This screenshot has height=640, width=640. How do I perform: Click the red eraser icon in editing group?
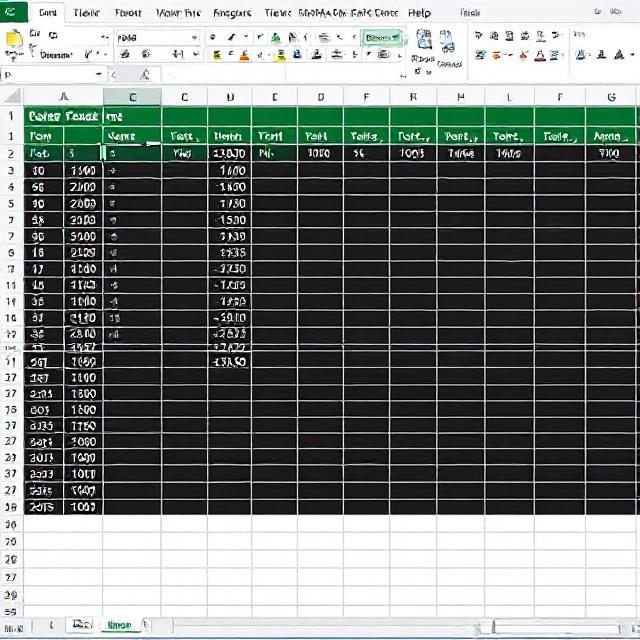[524, 55]
